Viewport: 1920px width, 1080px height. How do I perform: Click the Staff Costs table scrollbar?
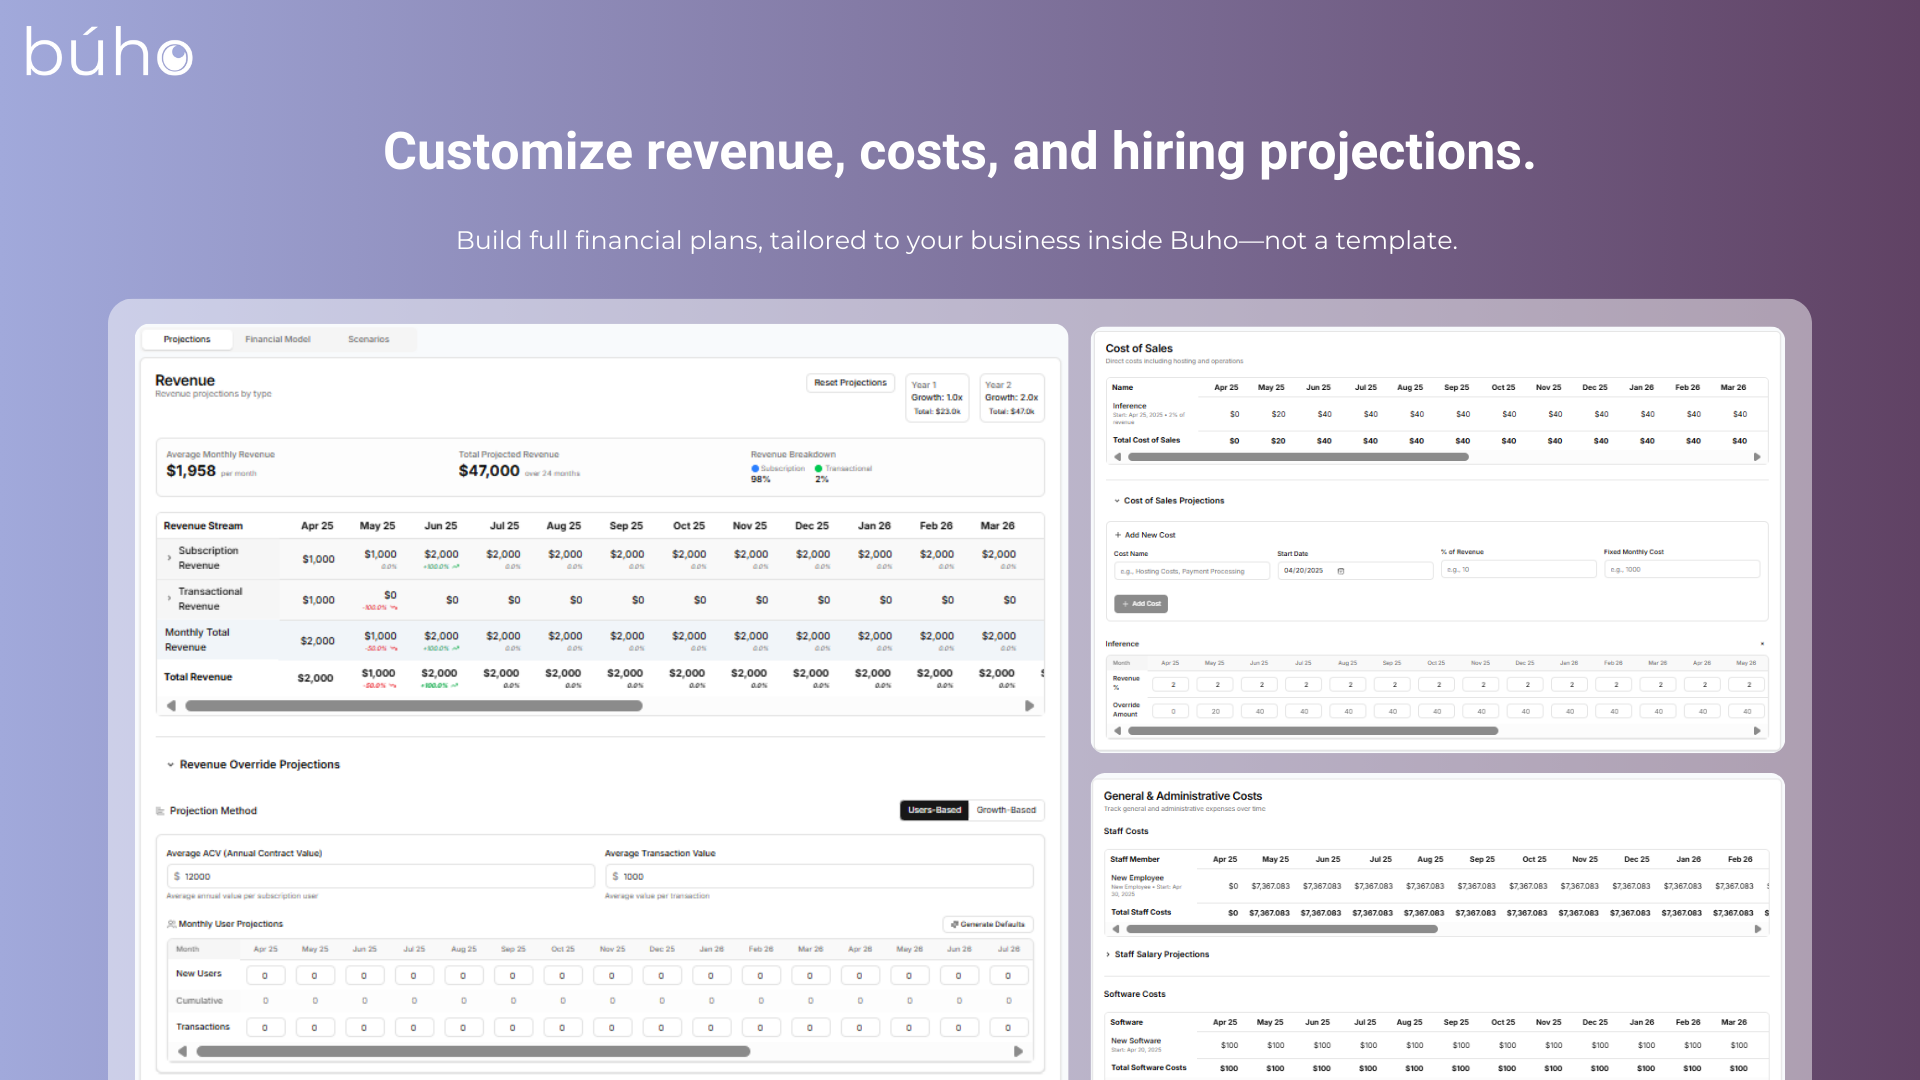click(1282, 929)
